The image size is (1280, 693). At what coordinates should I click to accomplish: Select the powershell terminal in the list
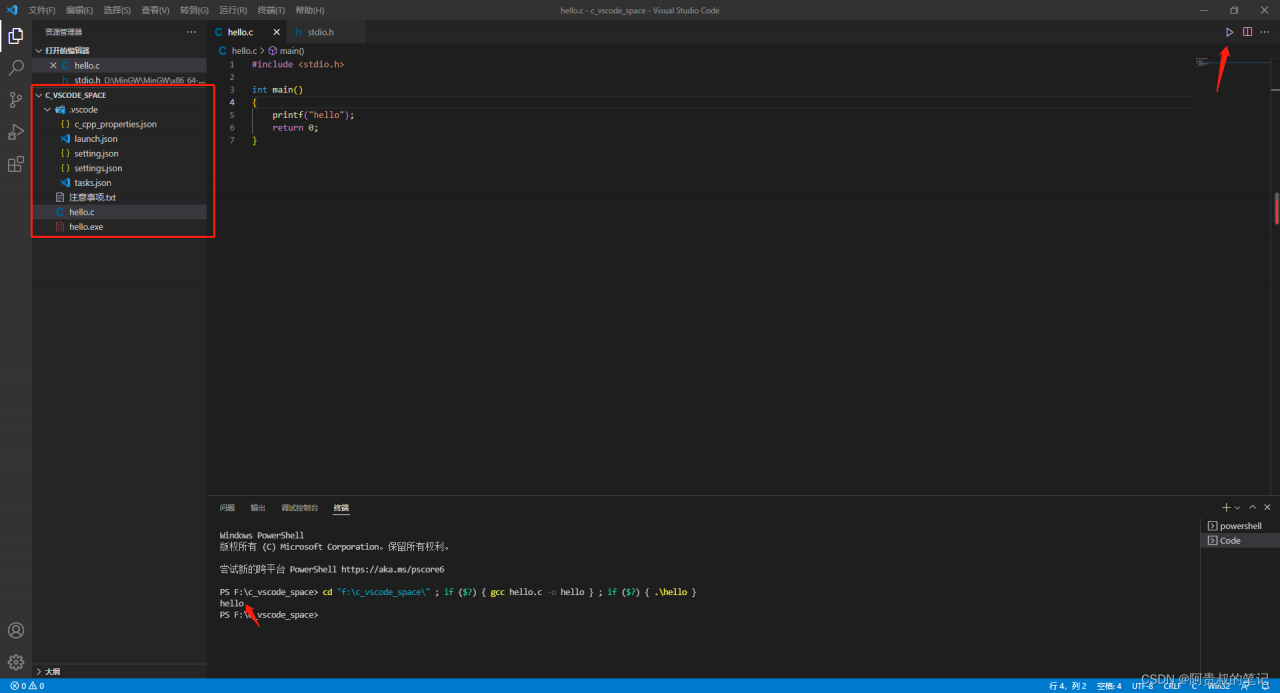click(x=1239, y=526)
